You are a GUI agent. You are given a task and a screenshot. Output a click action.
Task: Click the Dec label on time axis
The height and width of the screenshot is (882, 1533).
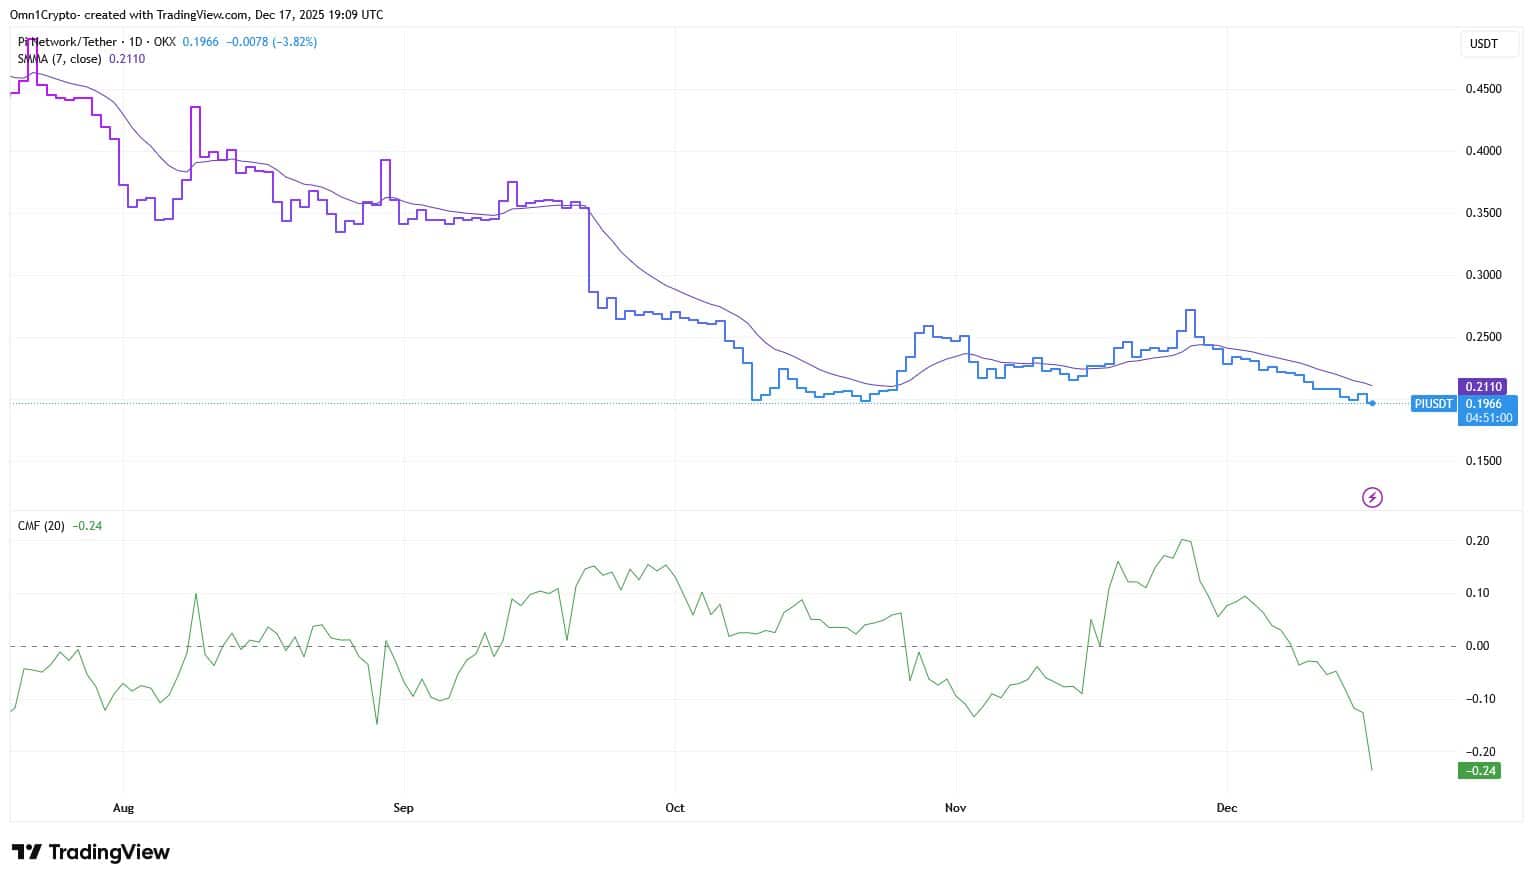pyautogui.click(x=1227, y=808)
